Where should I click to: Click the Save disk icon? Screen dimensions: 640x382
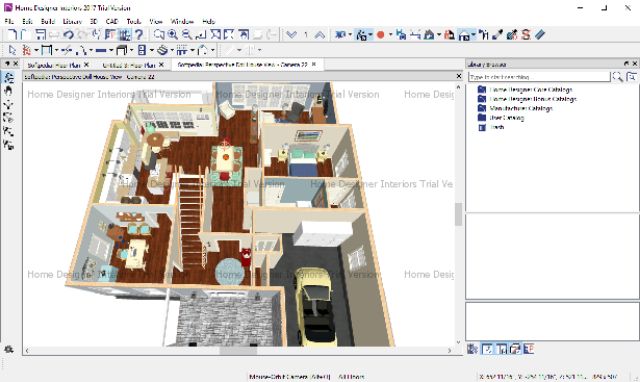pos(40,35)
